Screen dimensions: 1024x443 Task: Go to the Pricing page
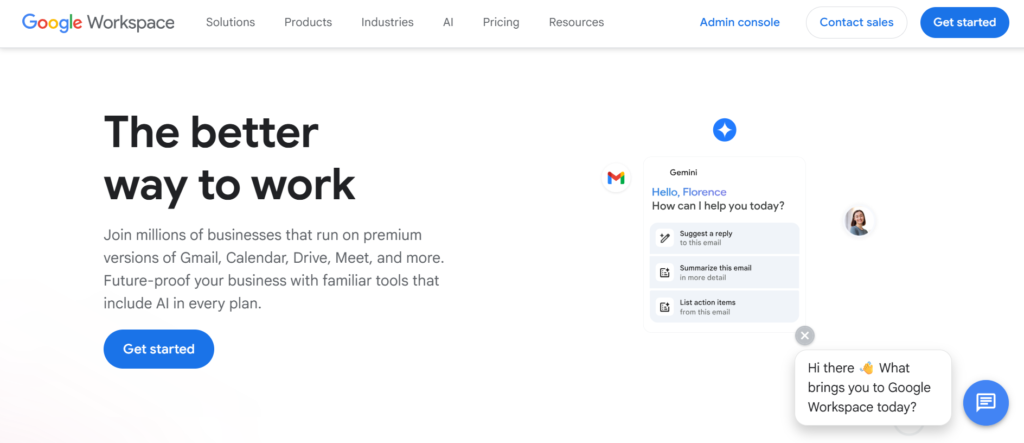pos(500,22)
